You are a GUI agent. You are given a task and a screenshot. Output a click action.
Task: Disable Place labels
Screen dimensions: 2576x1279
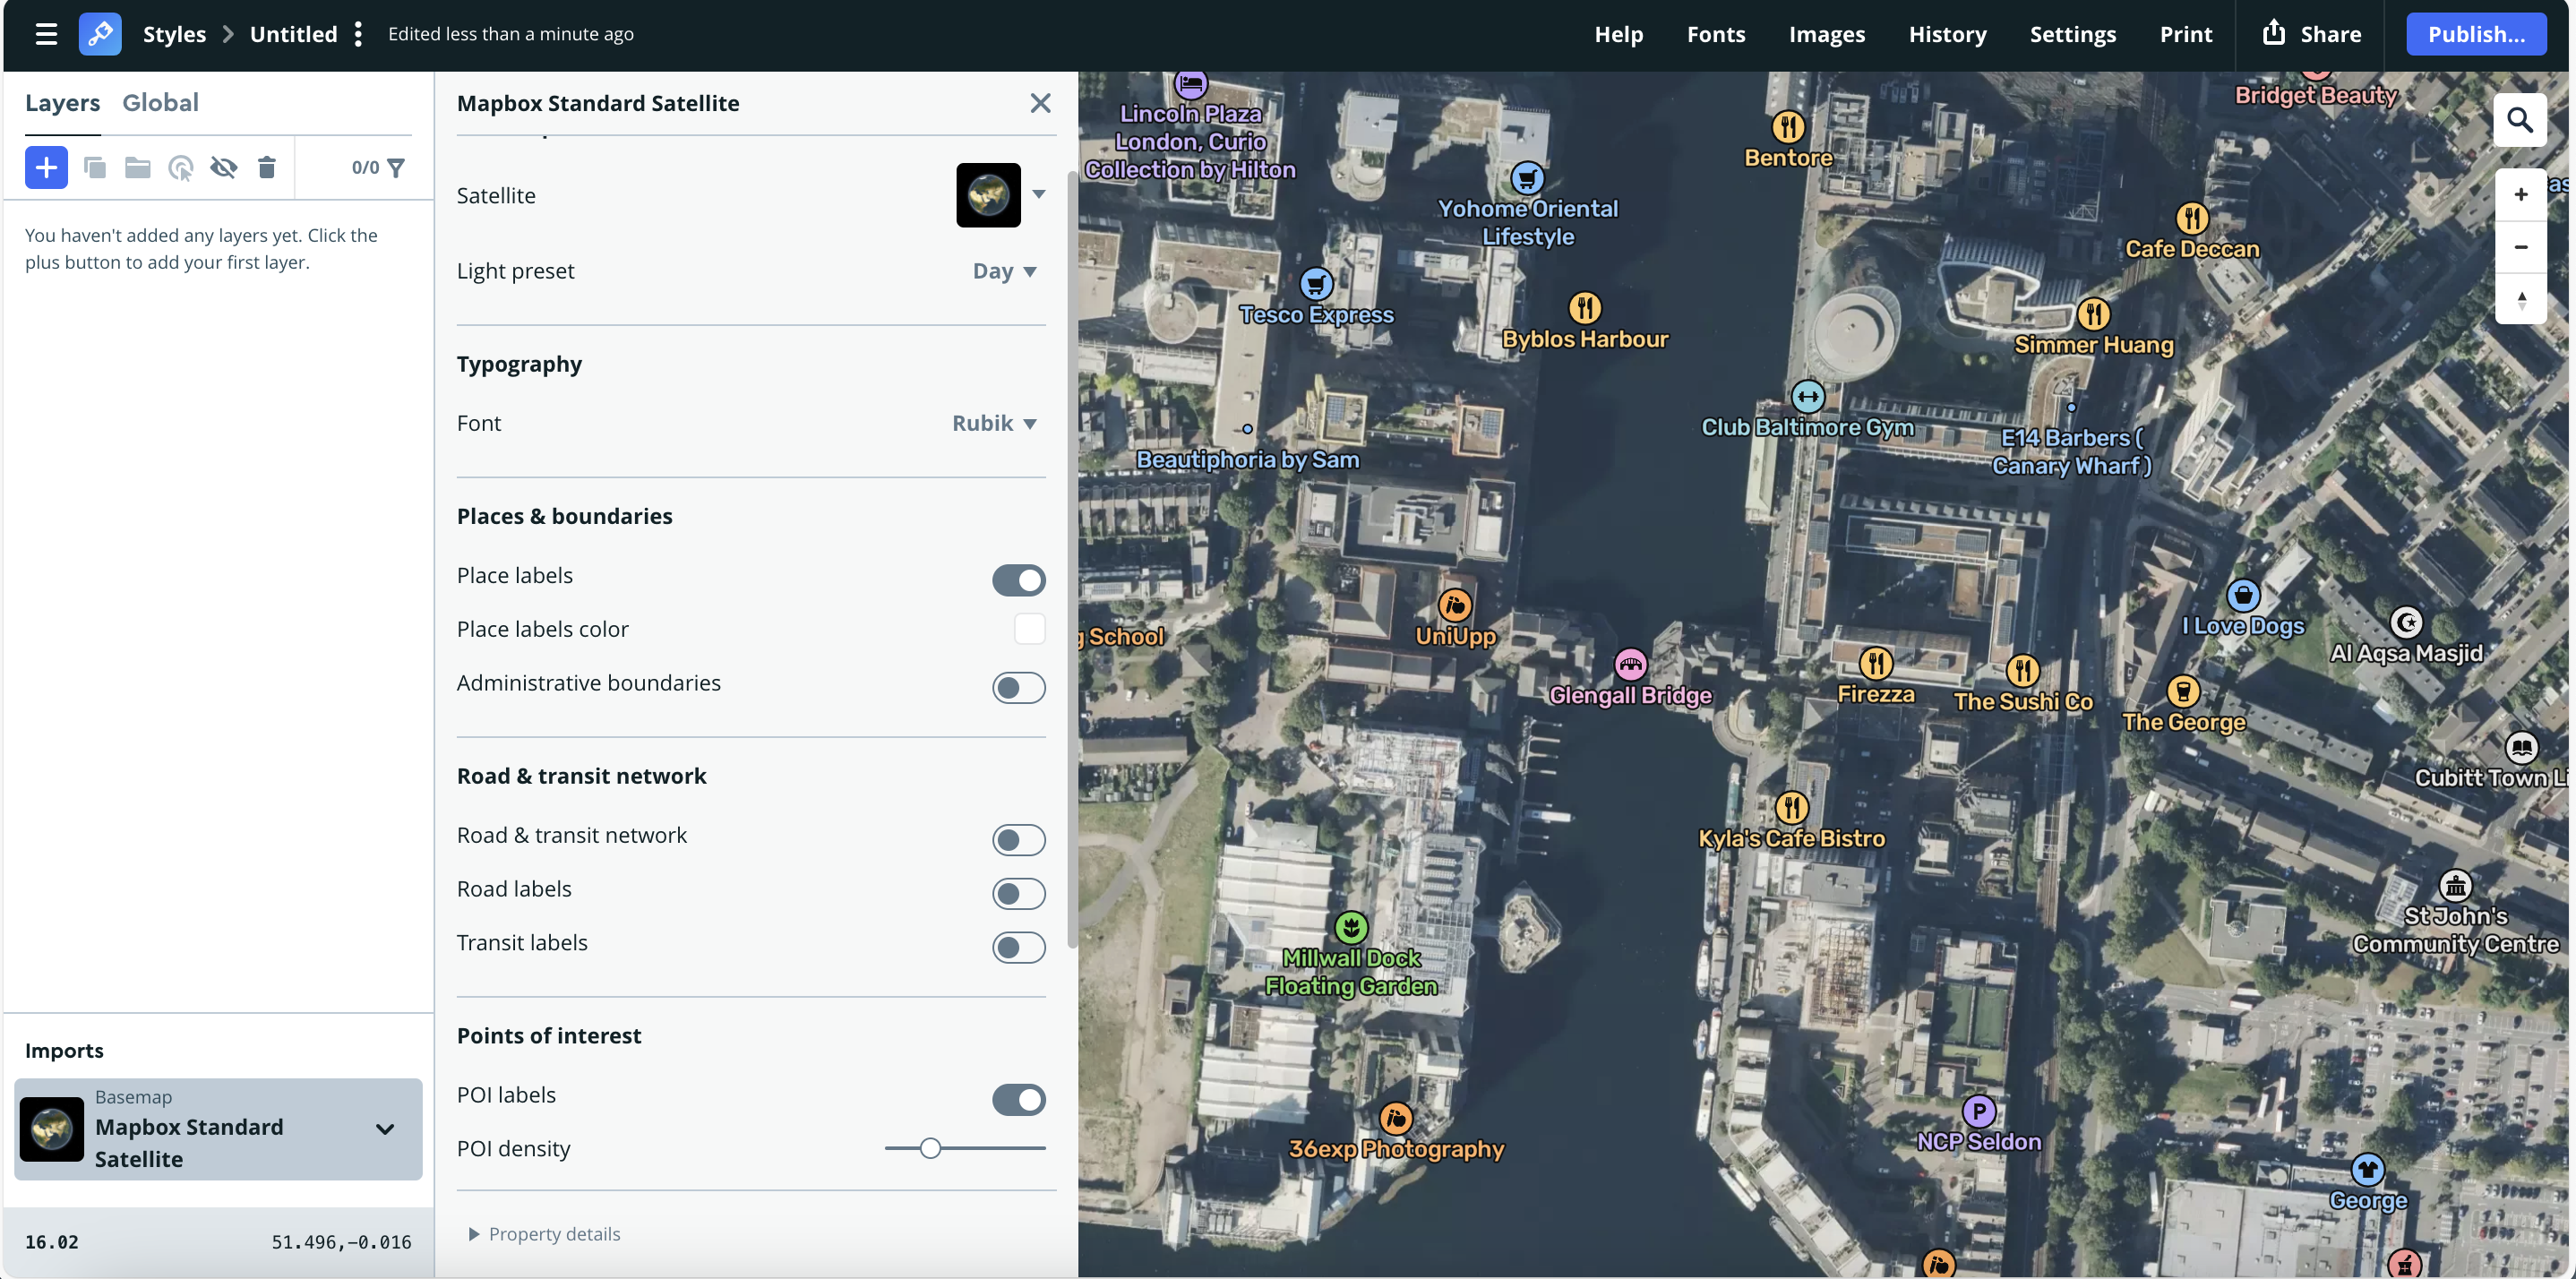pyautogui.click(x=1018, y=580)
